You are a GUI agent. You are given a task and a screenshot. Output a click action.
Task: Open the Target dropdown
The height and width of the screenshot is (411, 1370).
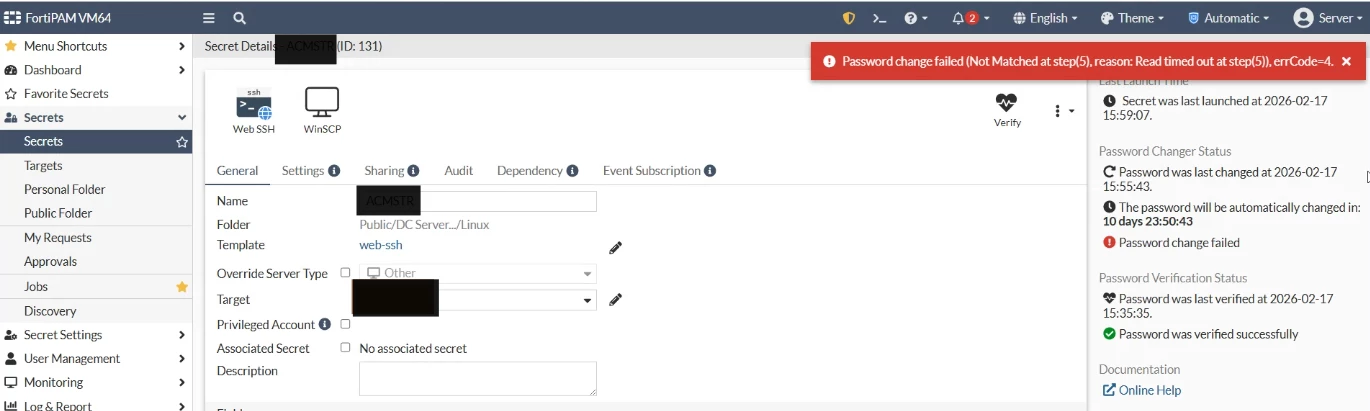pyautogui.click(x=478, y=300)
